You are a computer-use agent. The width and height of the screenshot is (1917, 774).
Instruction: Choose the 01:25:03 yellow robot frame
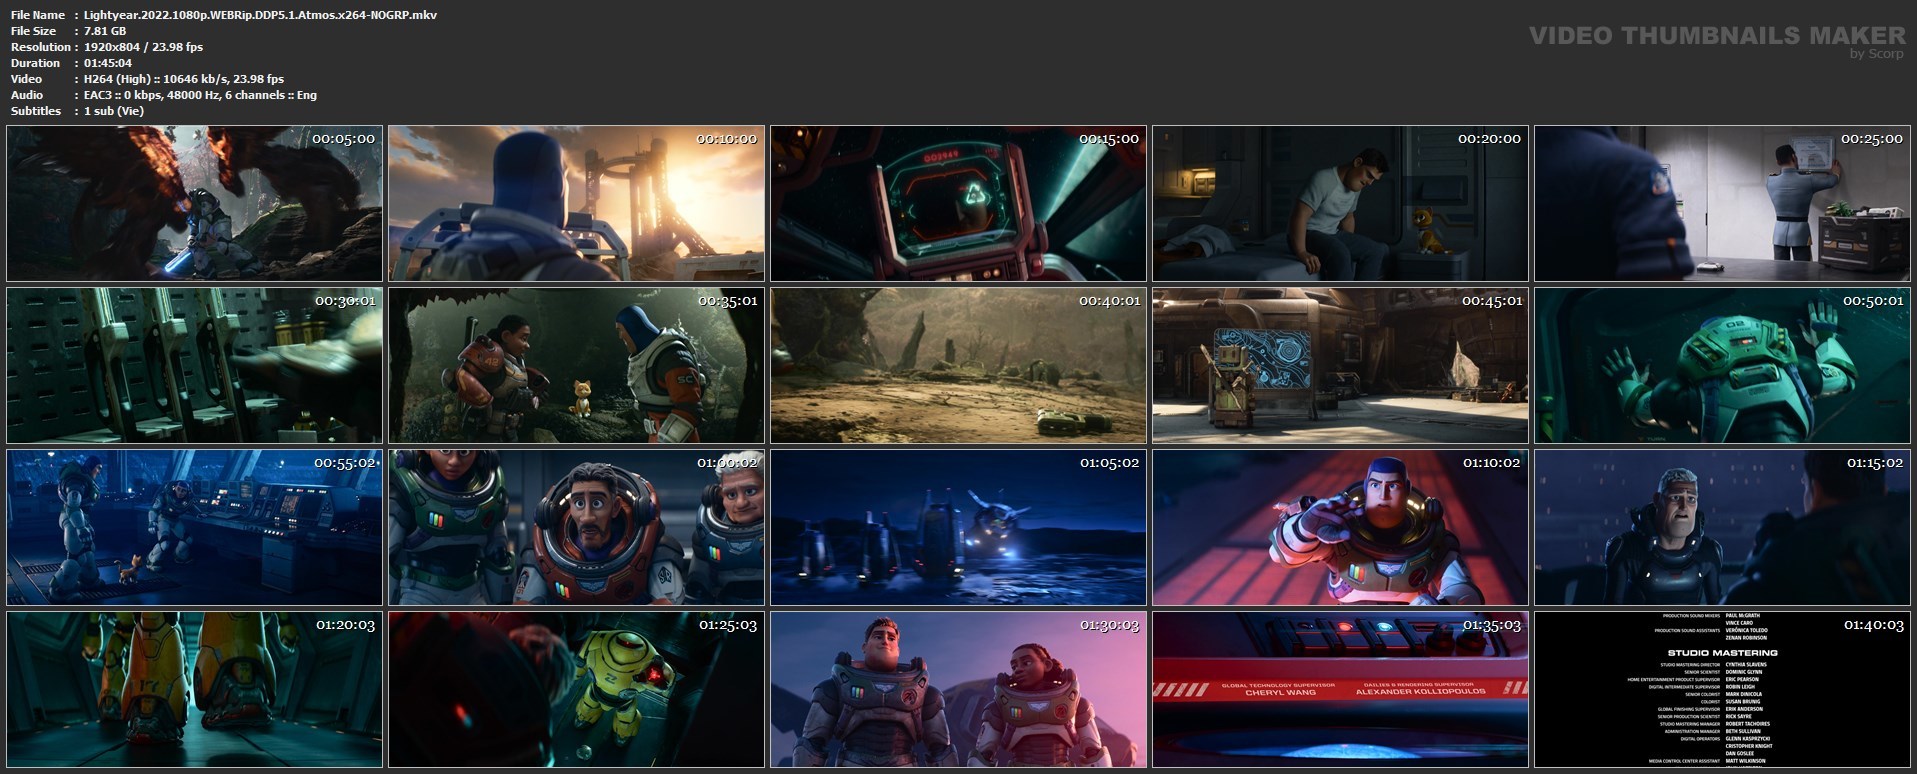coord(577,690)
